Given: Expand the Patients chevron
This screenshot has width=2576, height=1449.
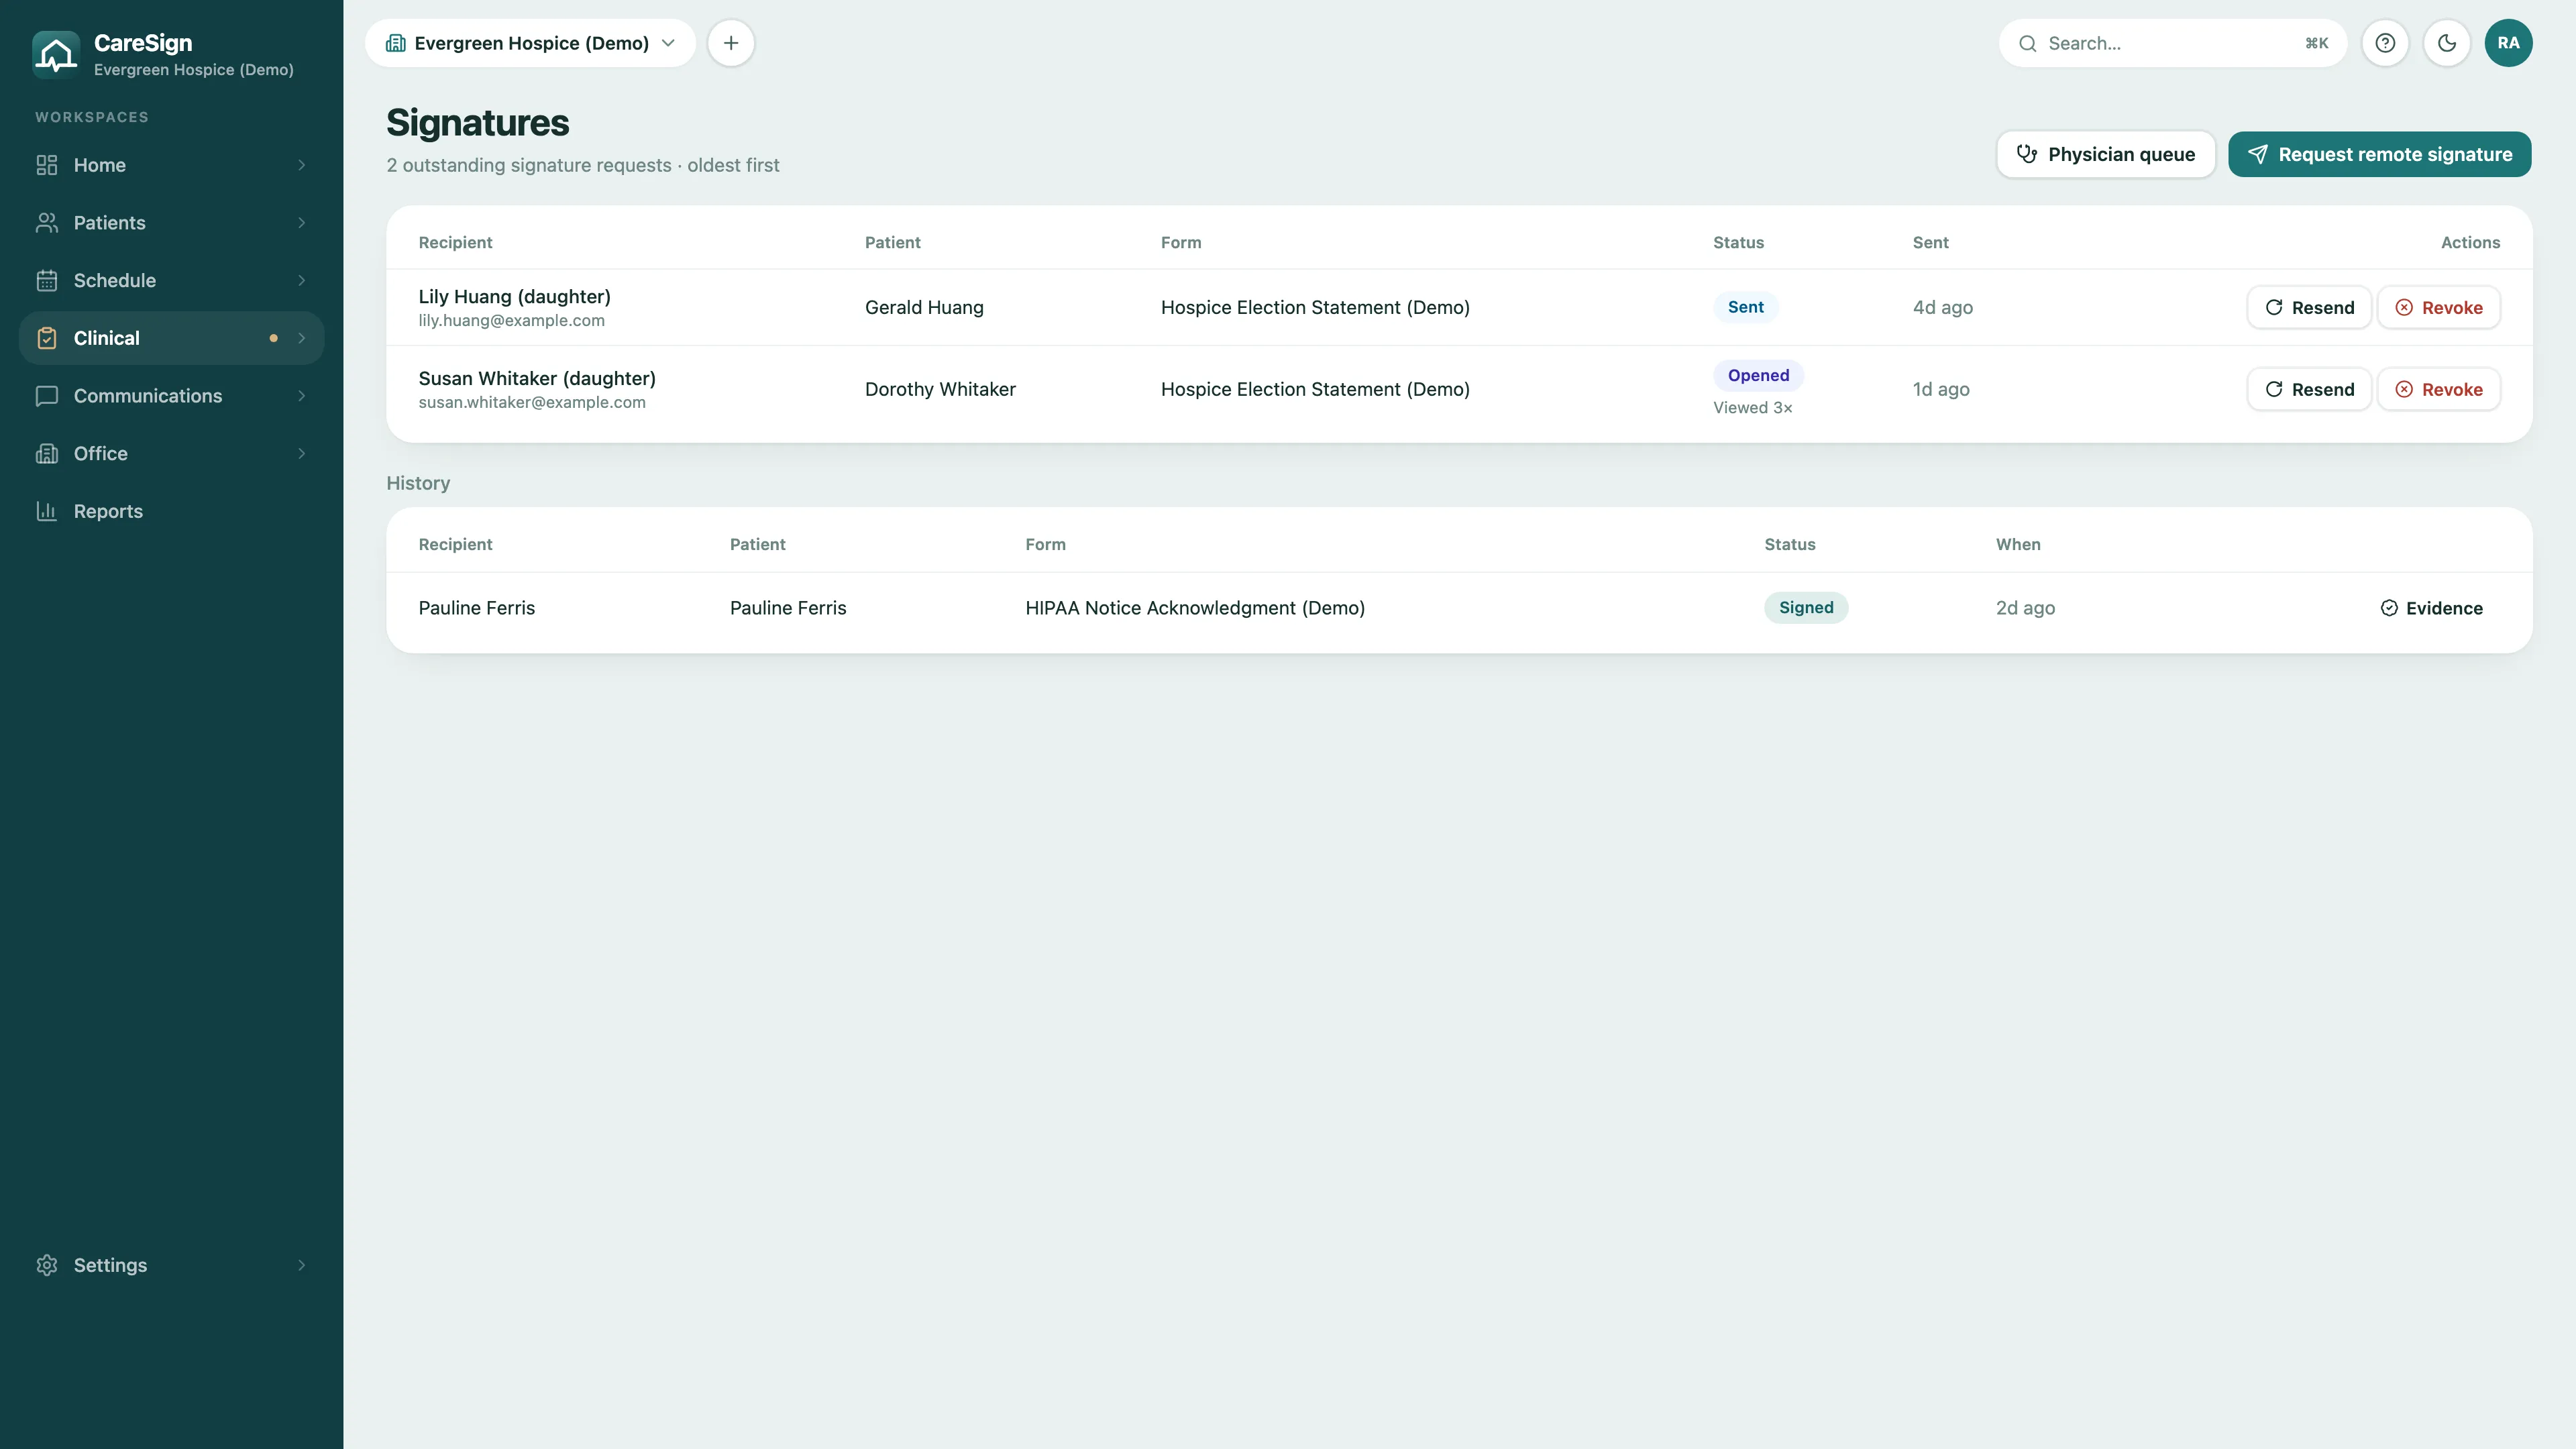Looking at the screenshot, I should 302,223.
